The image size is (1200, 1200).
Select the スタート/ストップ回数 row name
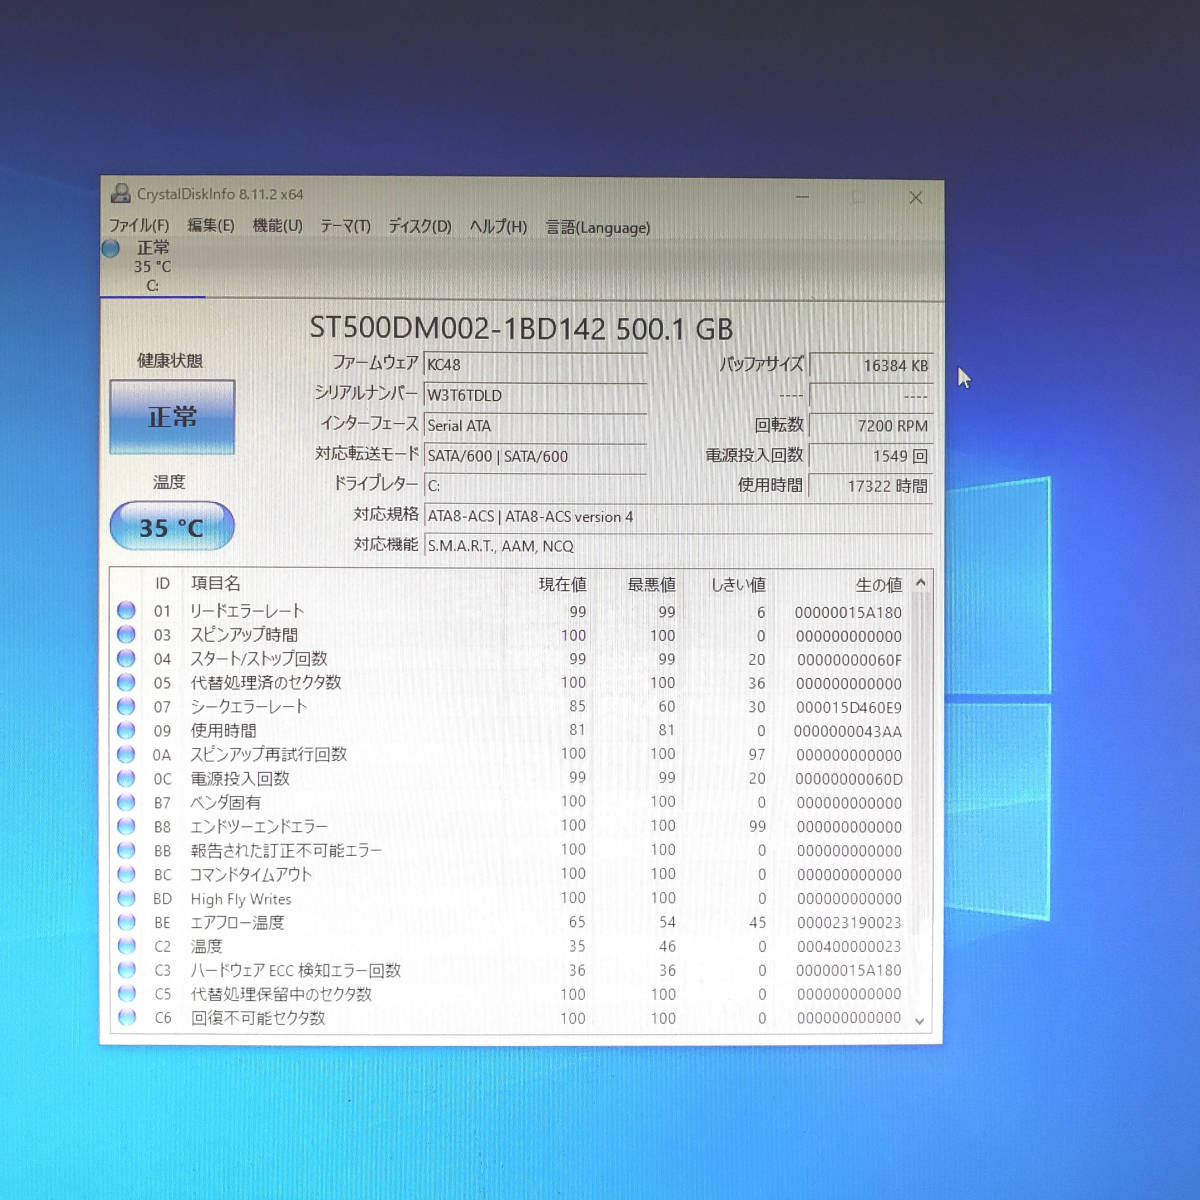(259, 659)
